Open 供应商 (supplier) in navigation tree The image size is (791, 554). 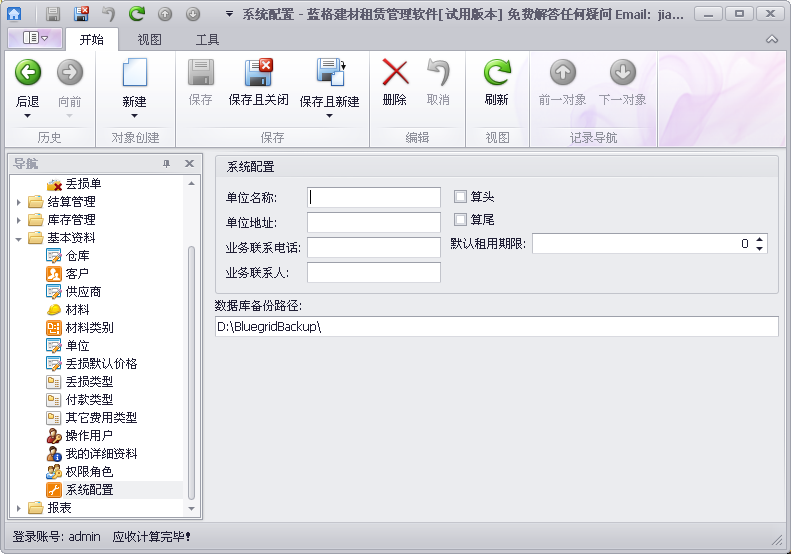tap(83, 292)
